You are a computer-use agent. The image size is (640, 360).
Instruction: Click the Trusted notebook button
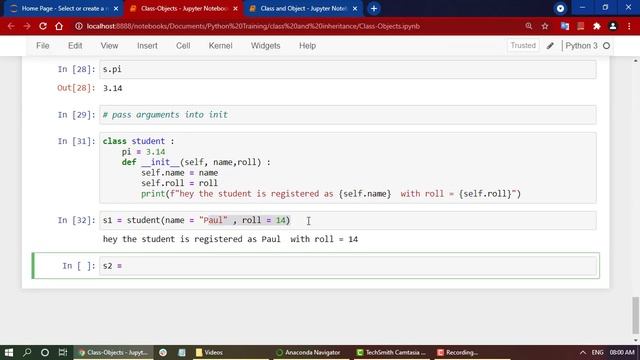click(523, 45)
